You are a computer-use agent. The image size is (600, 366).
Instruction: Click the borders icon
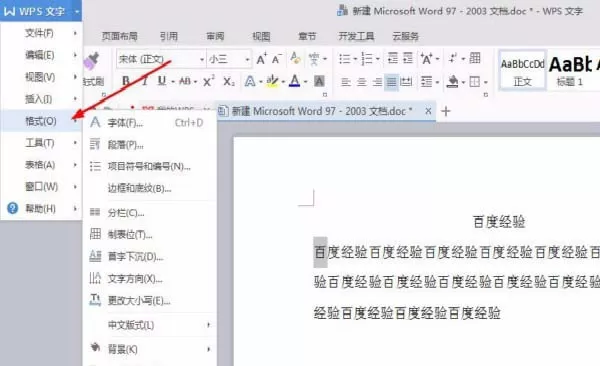click(x=475, y=82)
